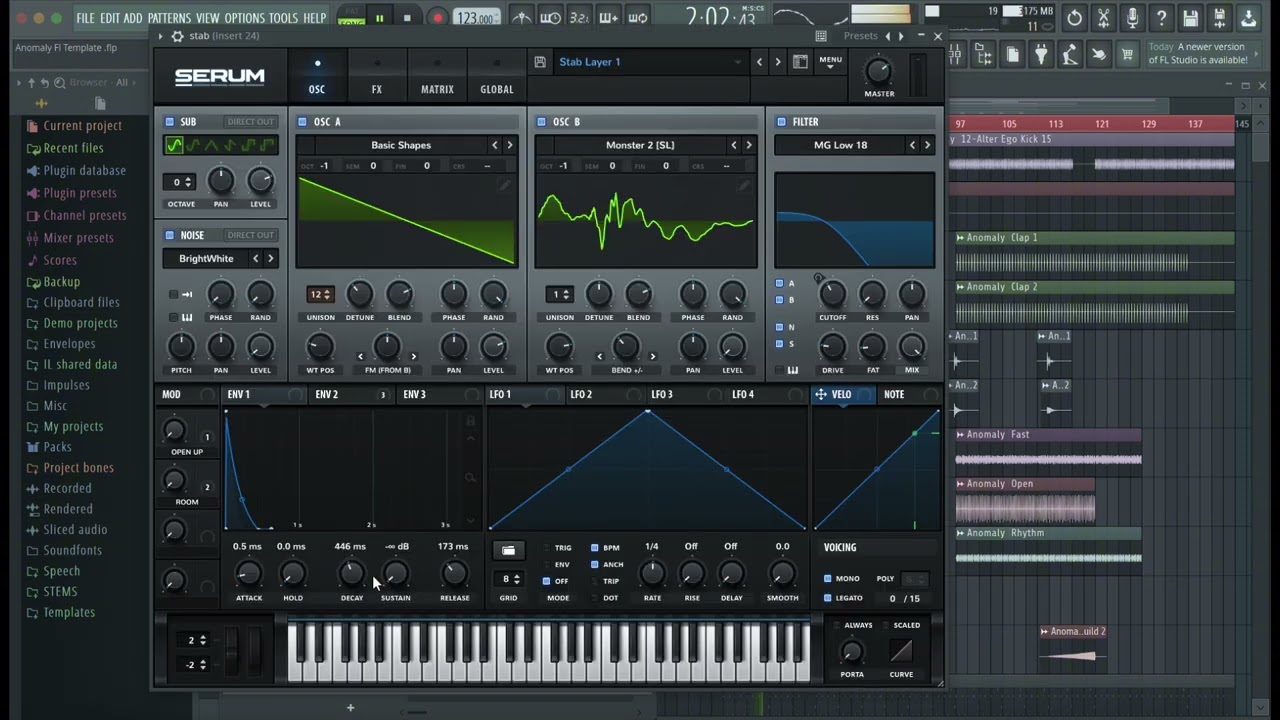Toggle OSC A on/off
This screenshot has height=720, width=1280.
[302, 122]
